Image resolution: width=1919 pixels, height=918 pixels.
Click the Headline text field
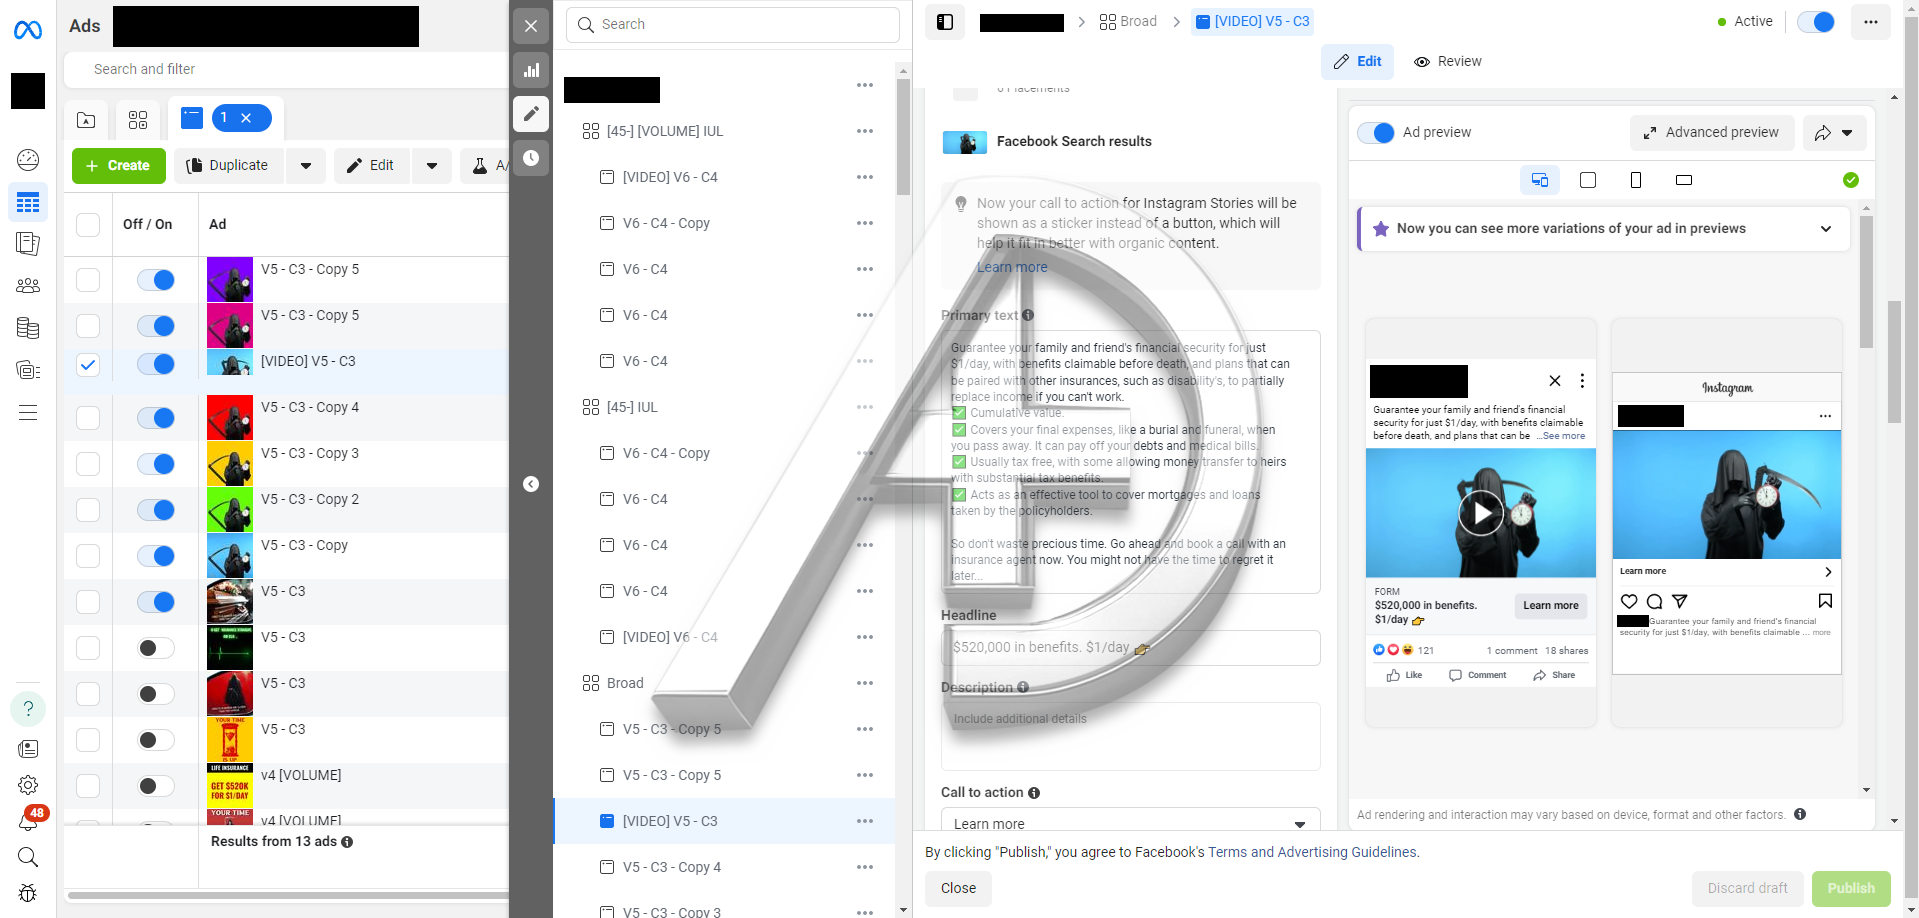(1130, 648)
